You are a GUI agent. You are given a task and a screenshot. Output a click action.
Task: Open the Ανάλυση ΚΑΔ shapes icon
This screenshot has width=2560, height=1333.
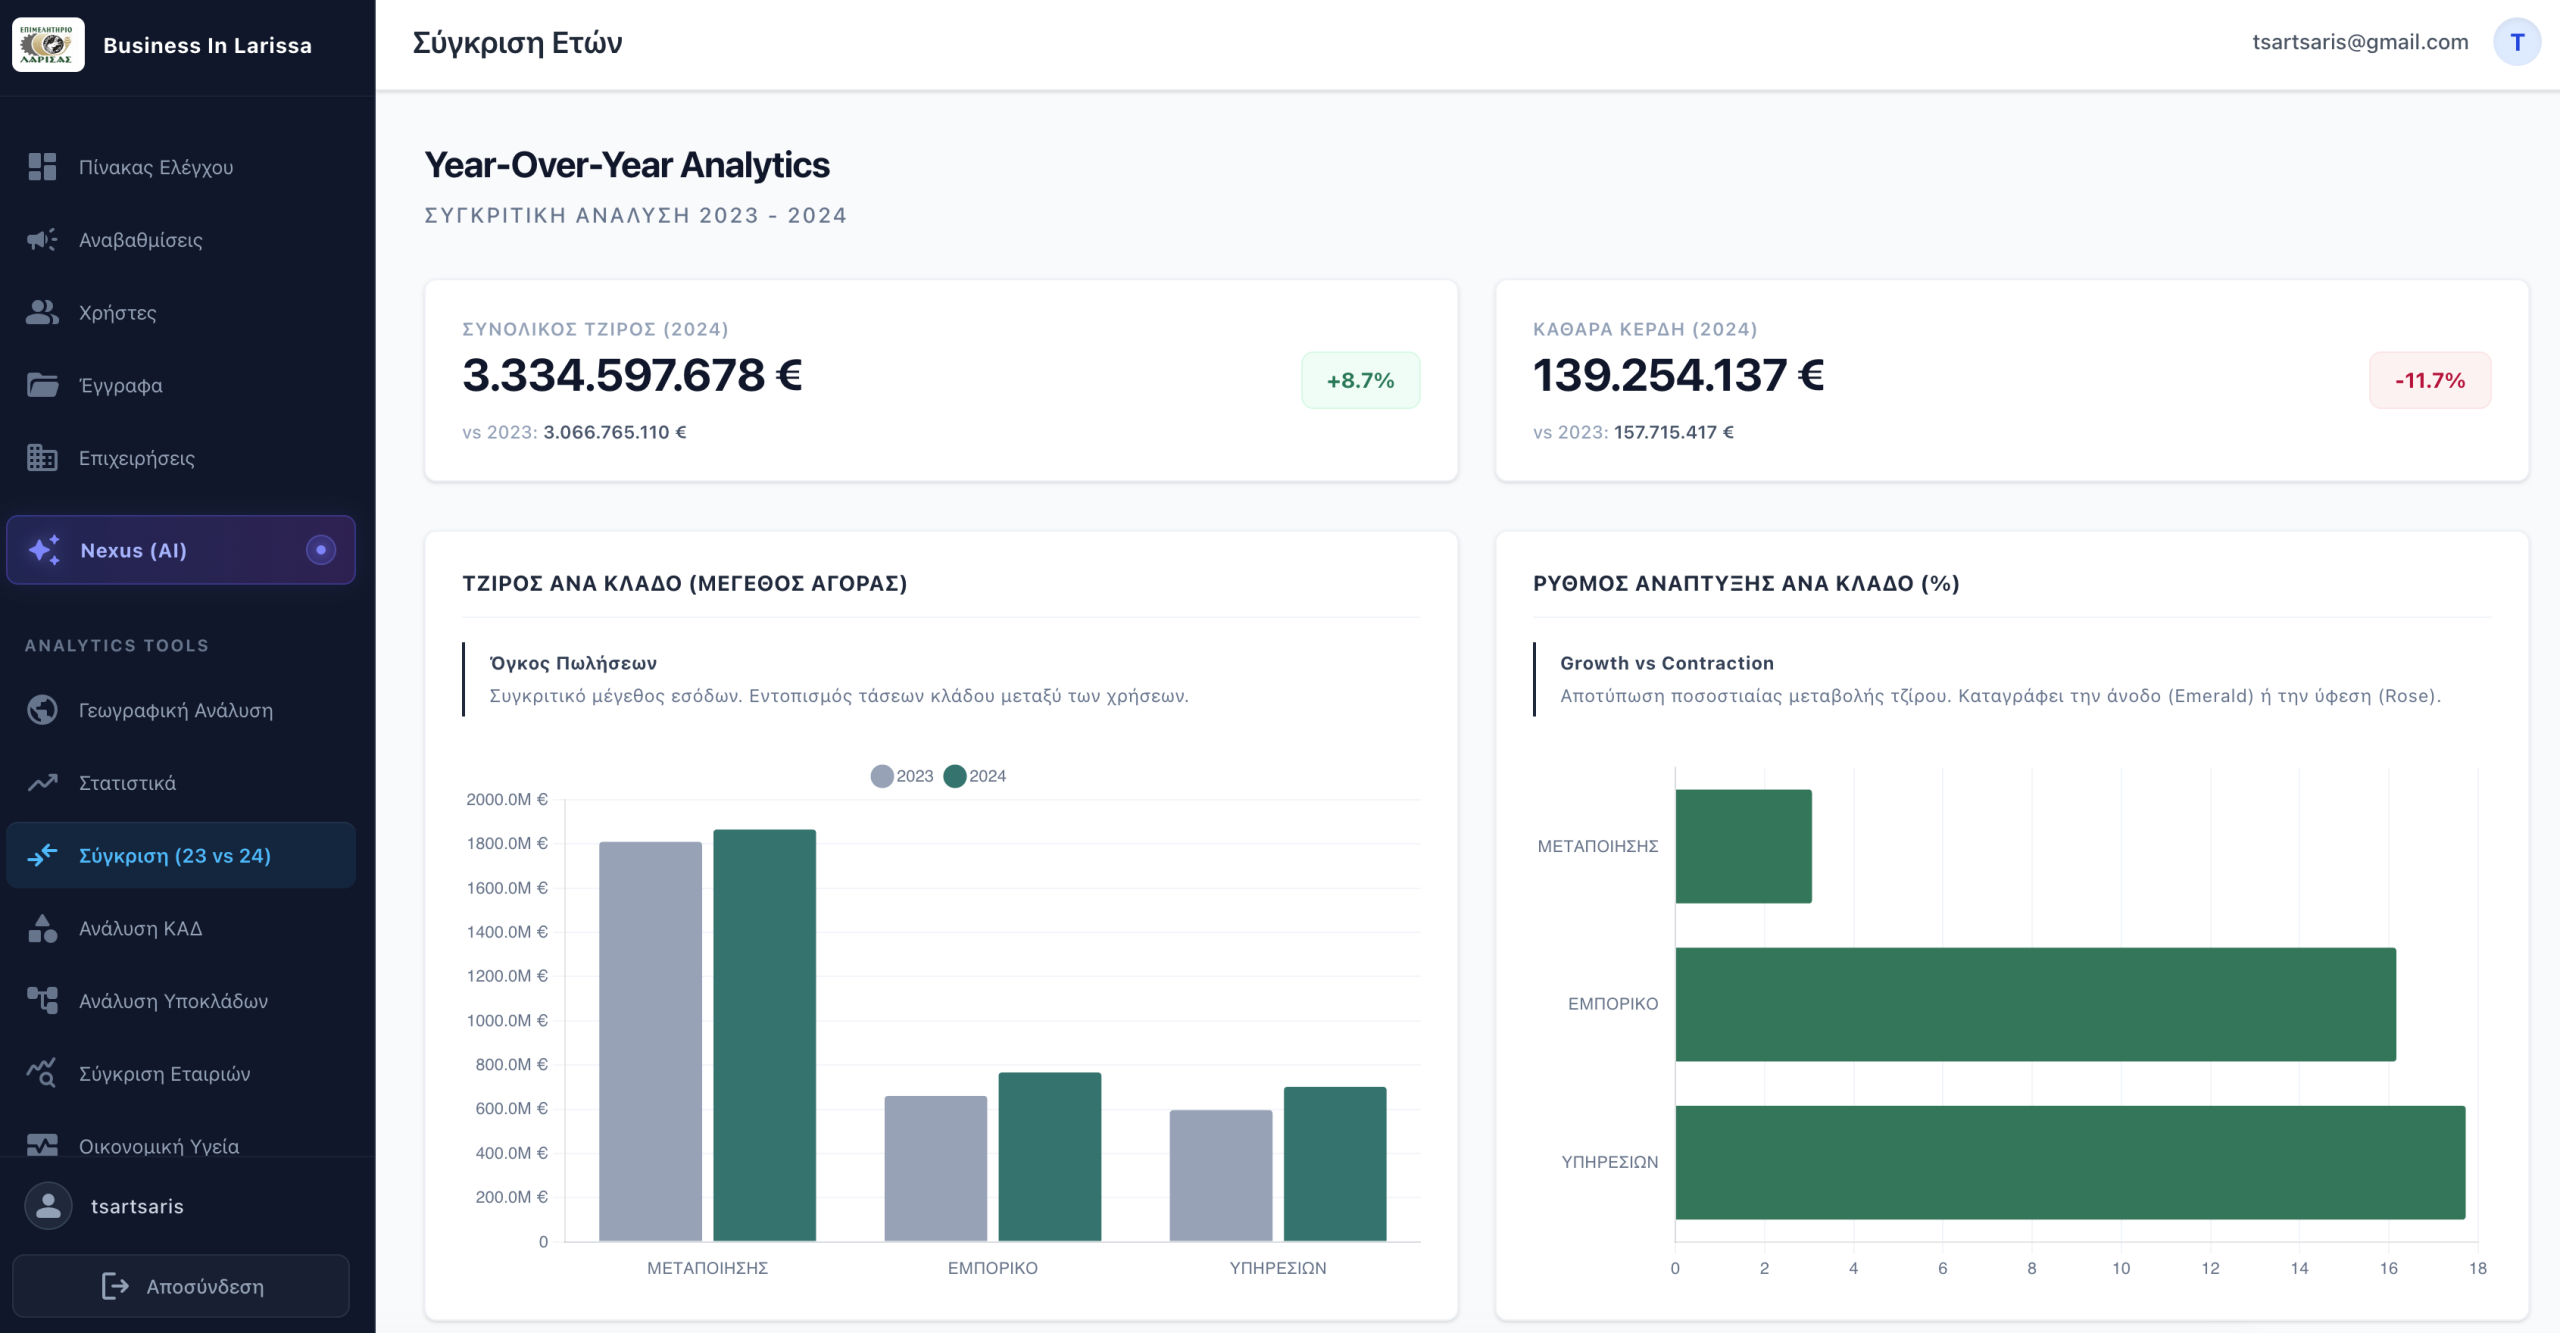pyautogui.click(x=42, y=928)
